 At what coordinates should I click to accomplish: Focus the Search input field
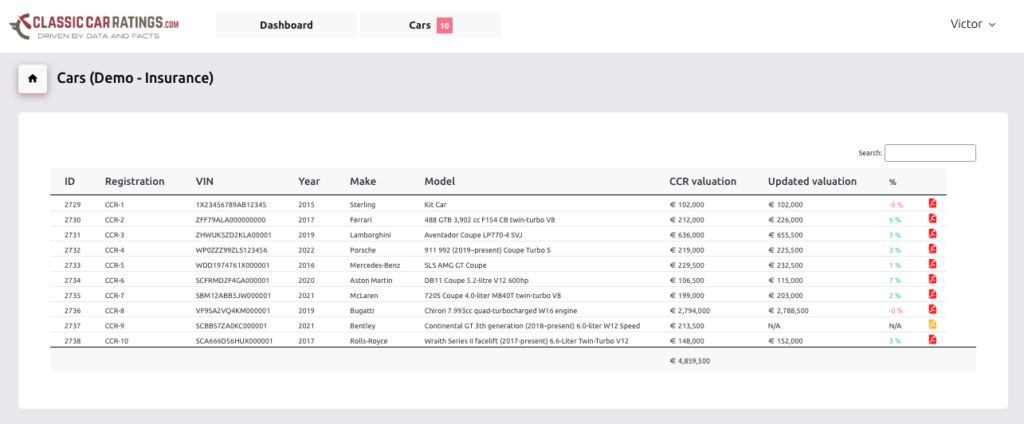point(930,153)
